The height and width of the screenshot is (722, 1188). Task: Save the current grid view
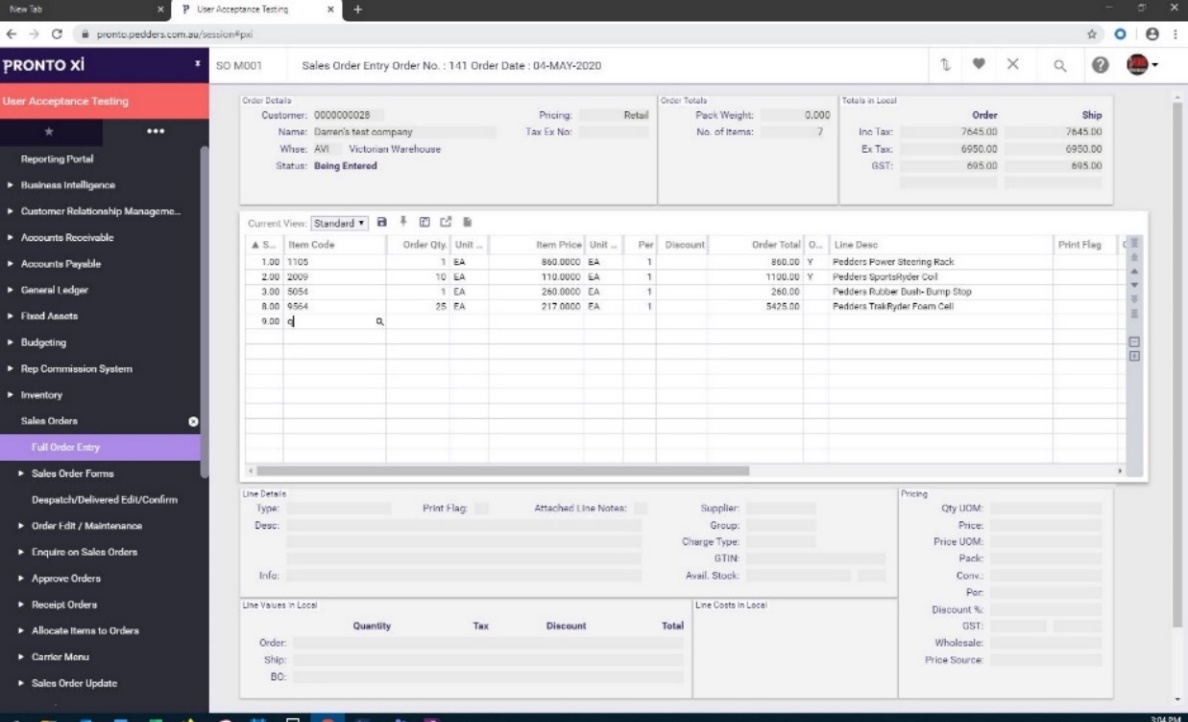click(x=382, y=222)
